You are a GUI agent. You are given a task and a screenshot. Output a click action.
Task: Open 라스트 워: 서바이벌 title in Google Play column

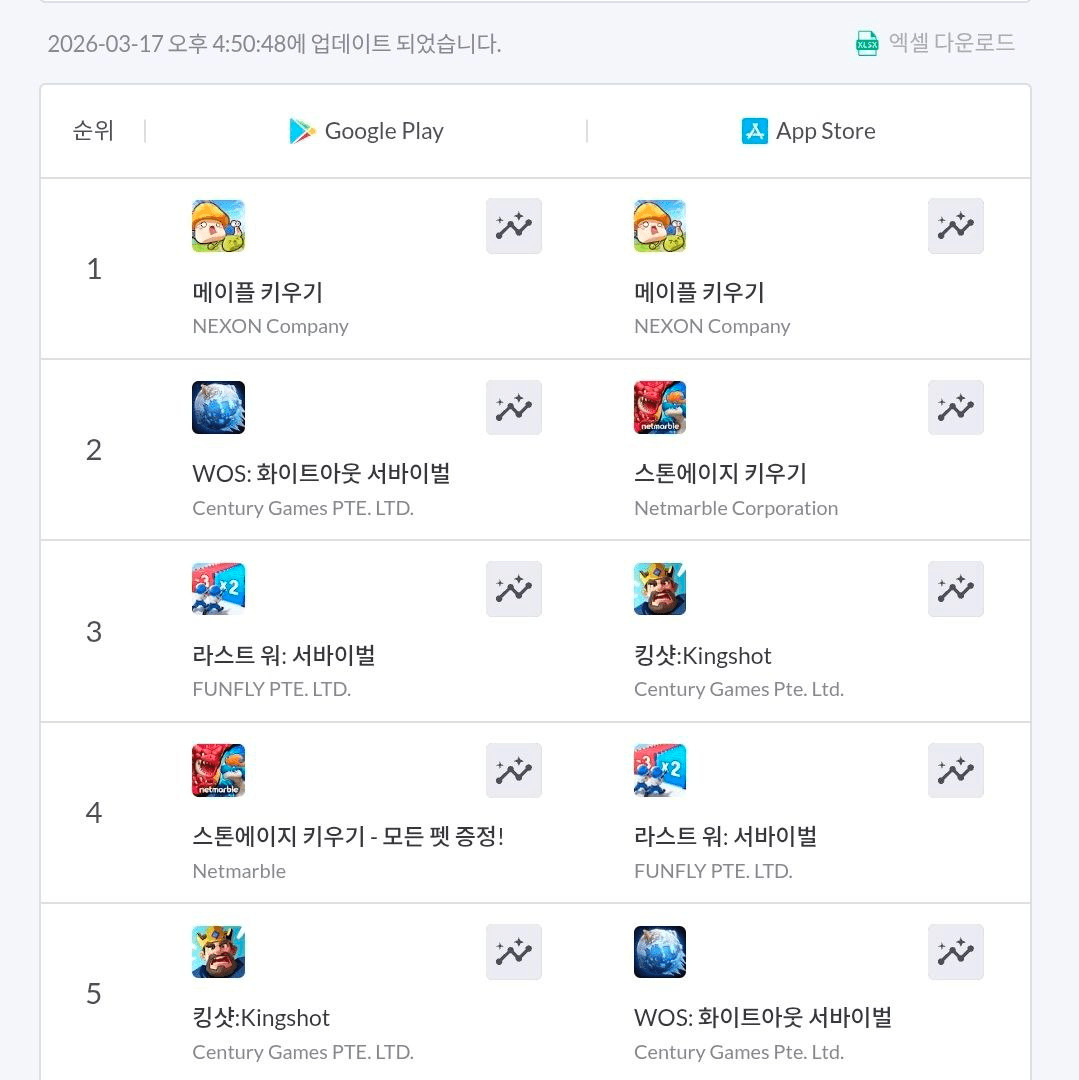[283, 656]
